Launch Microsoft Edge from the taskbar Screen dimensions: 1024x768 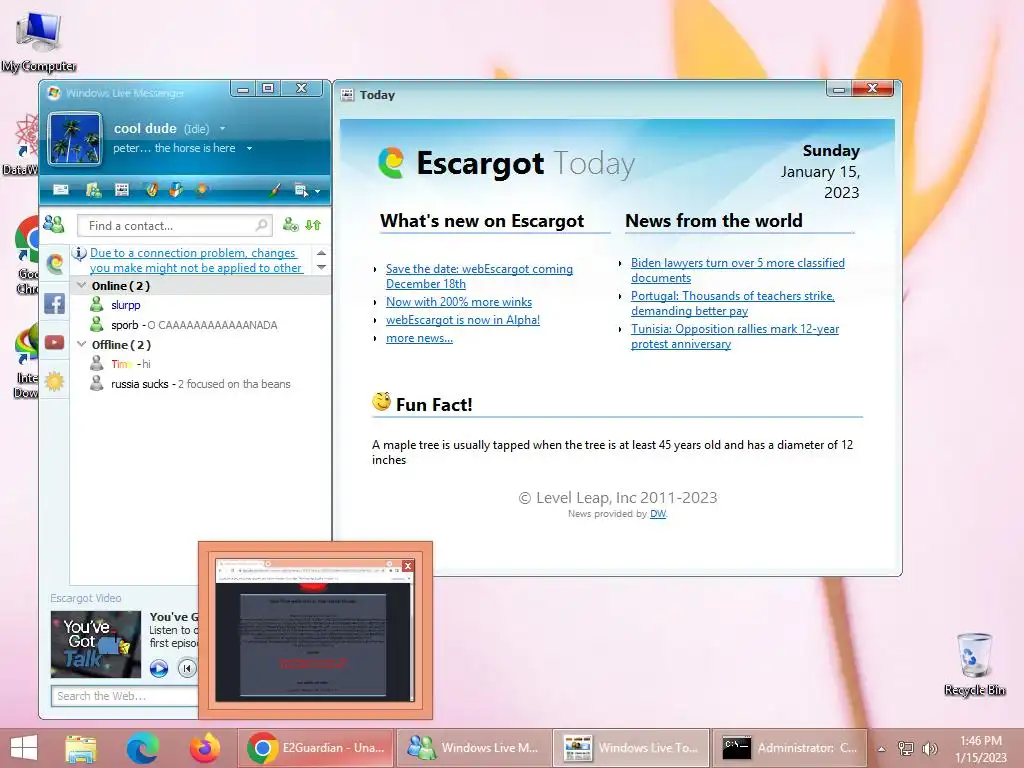(x=142, y=748)
